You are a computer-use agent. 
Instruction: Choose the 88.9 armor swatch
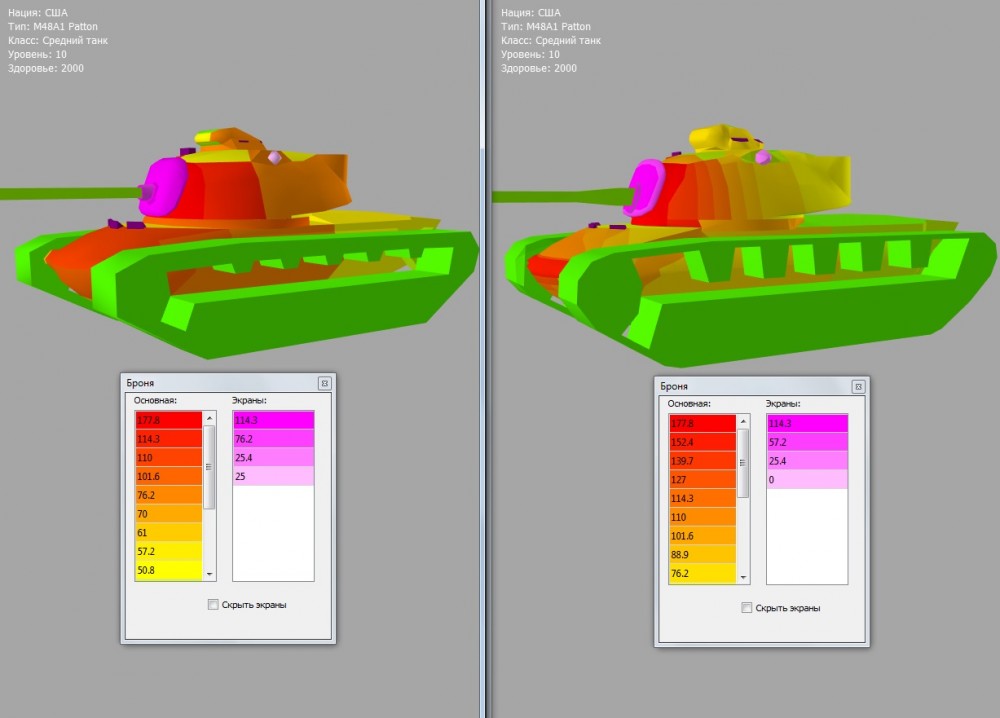[x=702, y=555]
